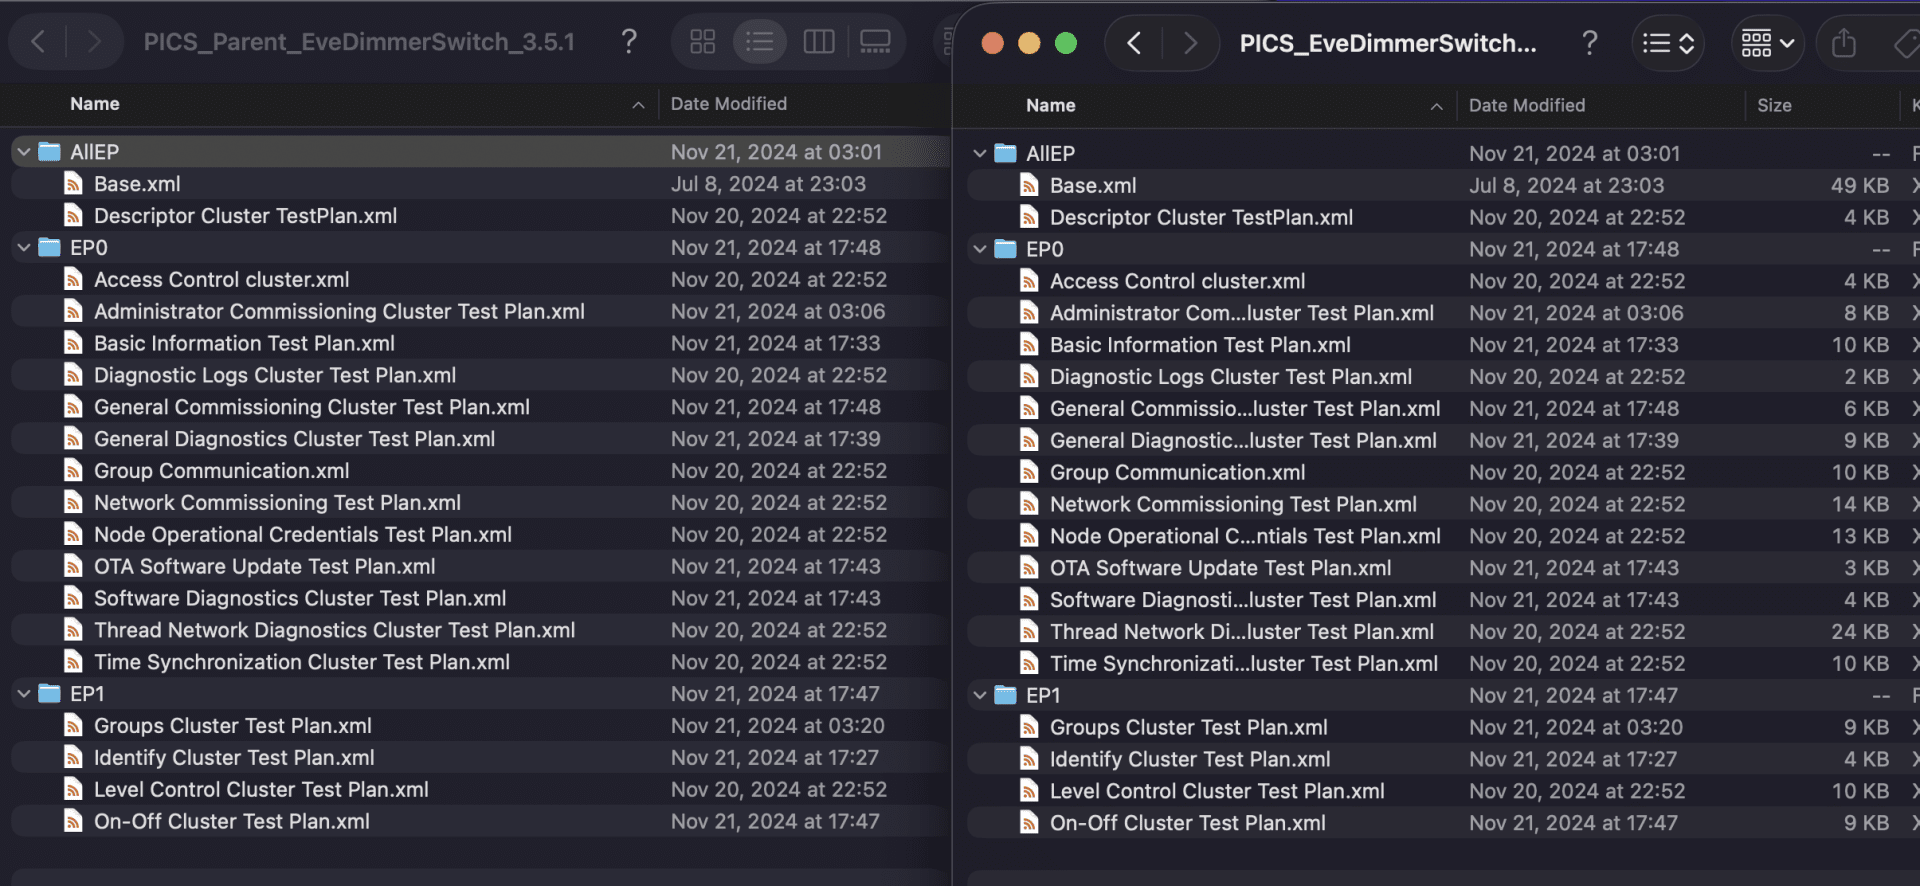Open help in the PICS_Parent window toolbar
Viewport: 1920px width, 886px height.
point(628,41)
